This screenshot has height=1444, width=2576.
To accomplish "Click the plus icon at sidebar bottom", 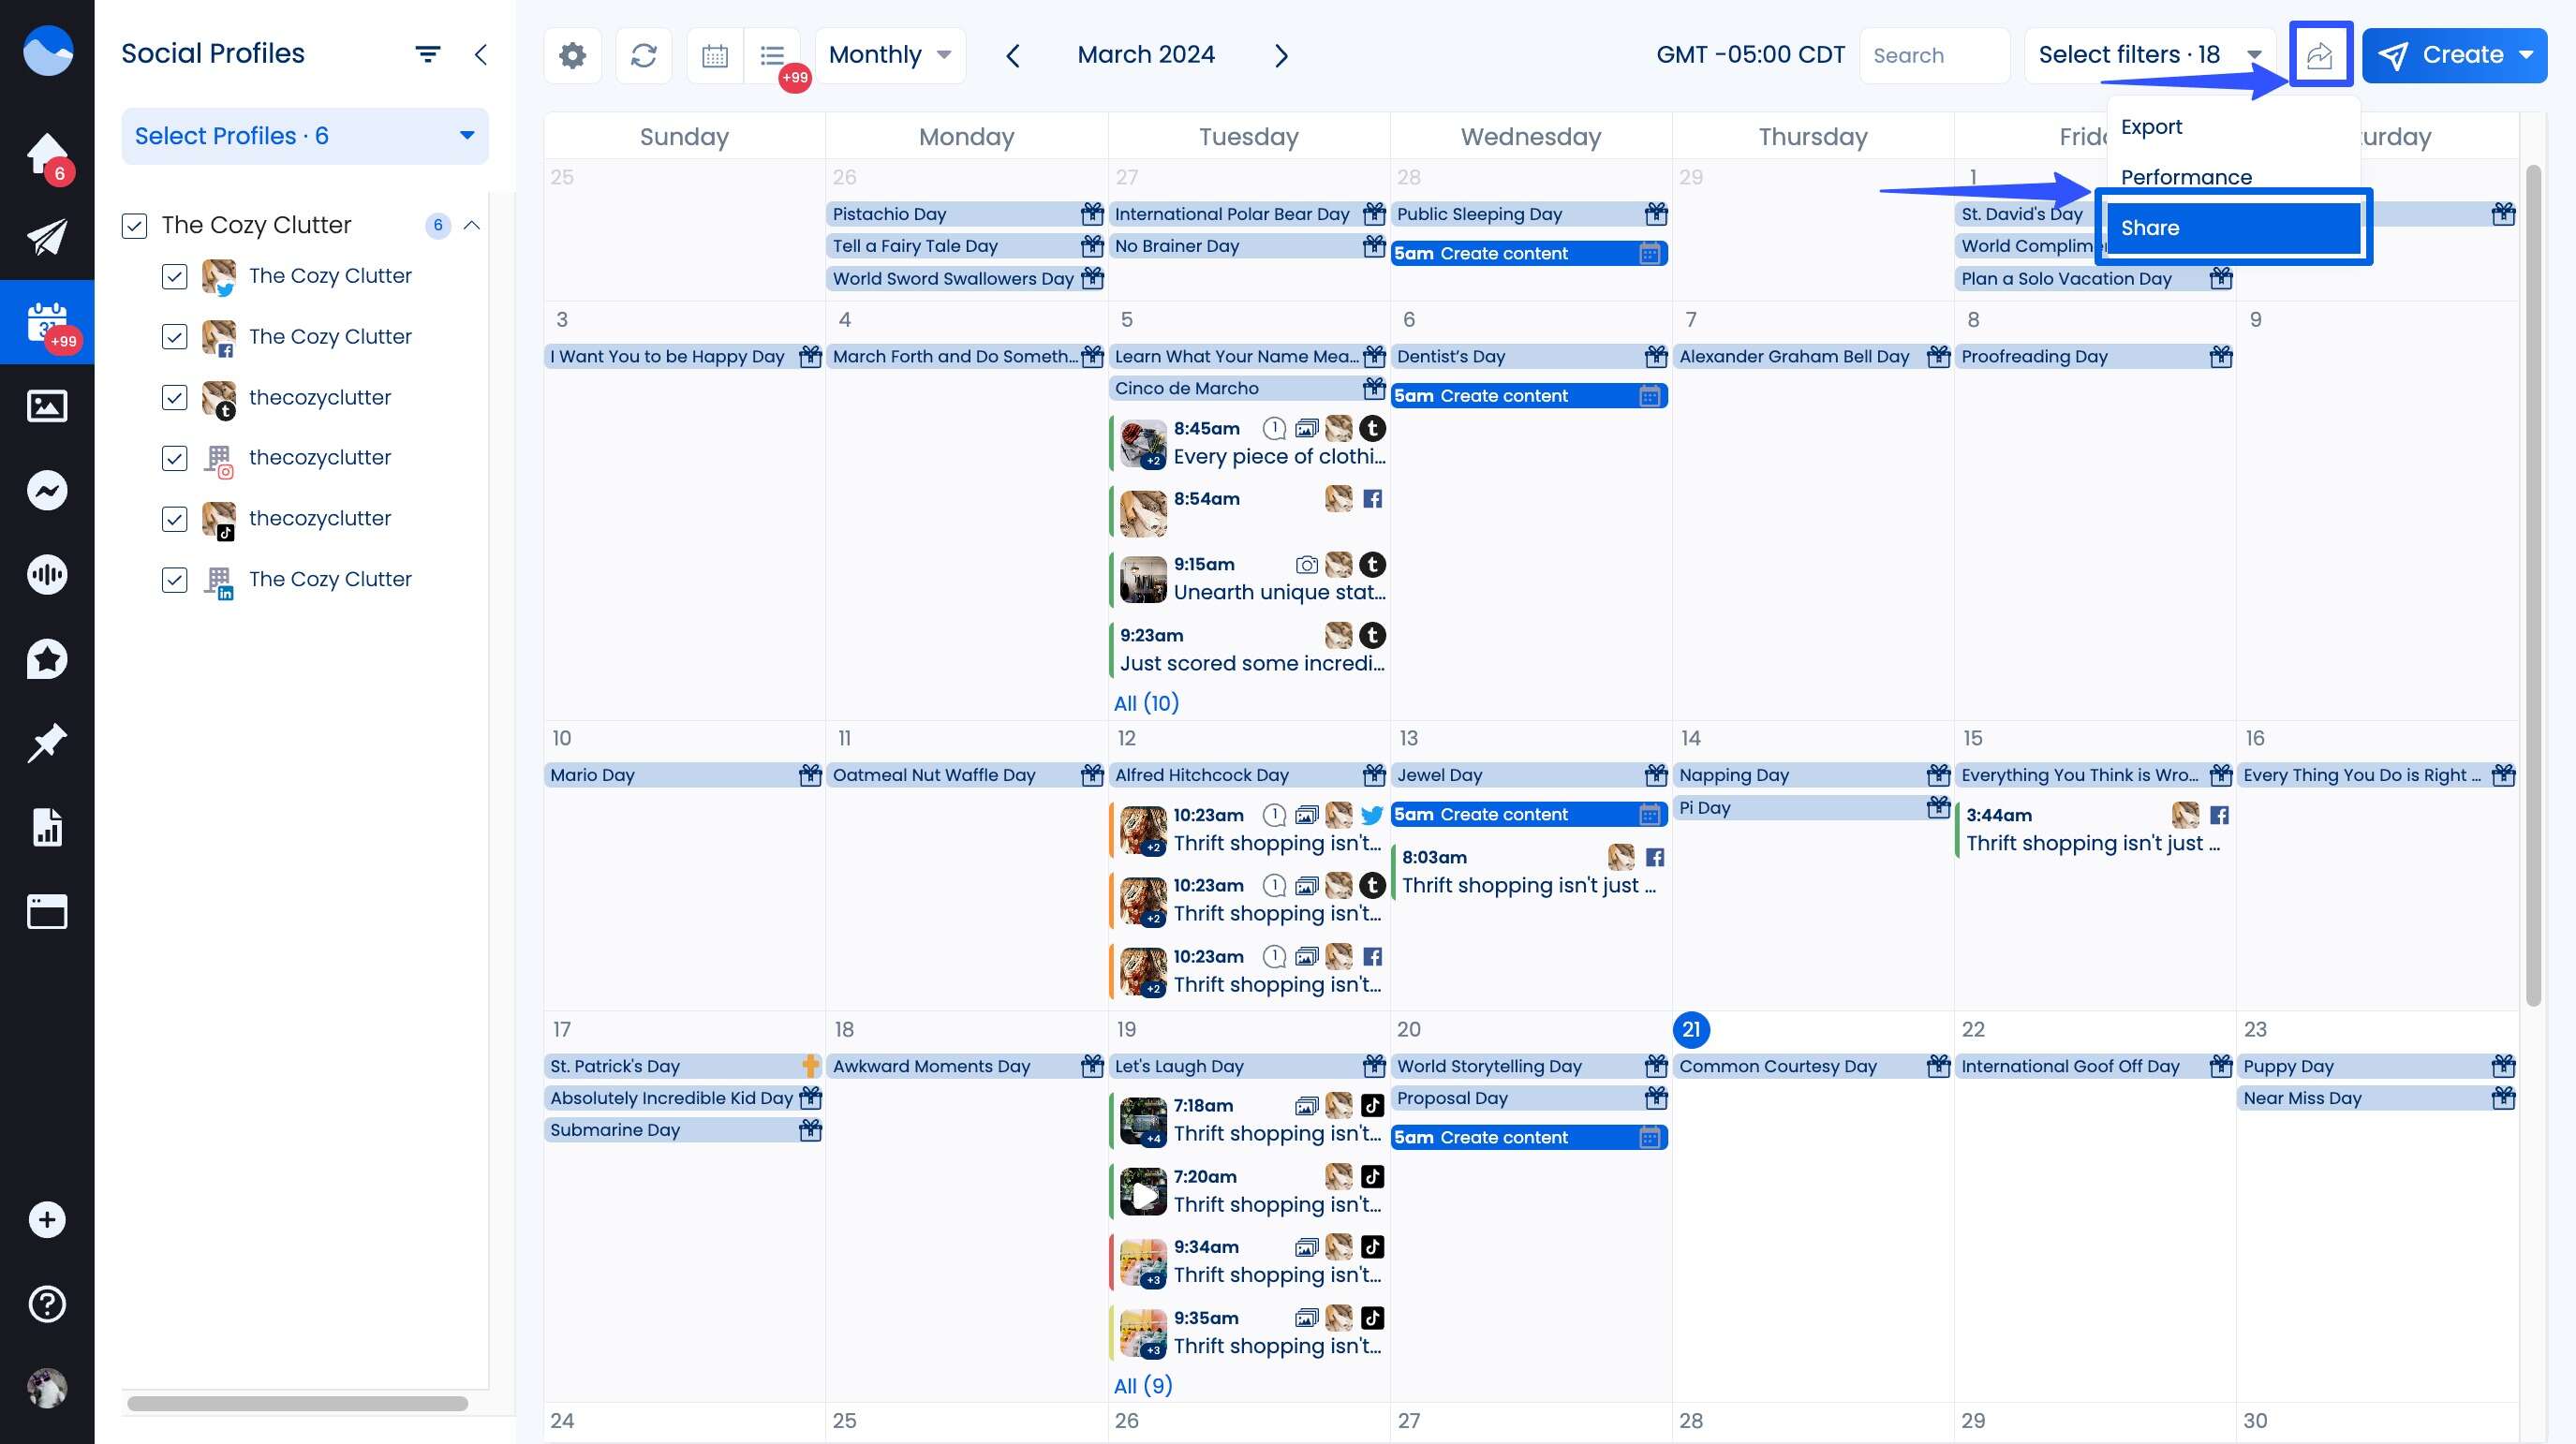I will [x=47, y=1219].
